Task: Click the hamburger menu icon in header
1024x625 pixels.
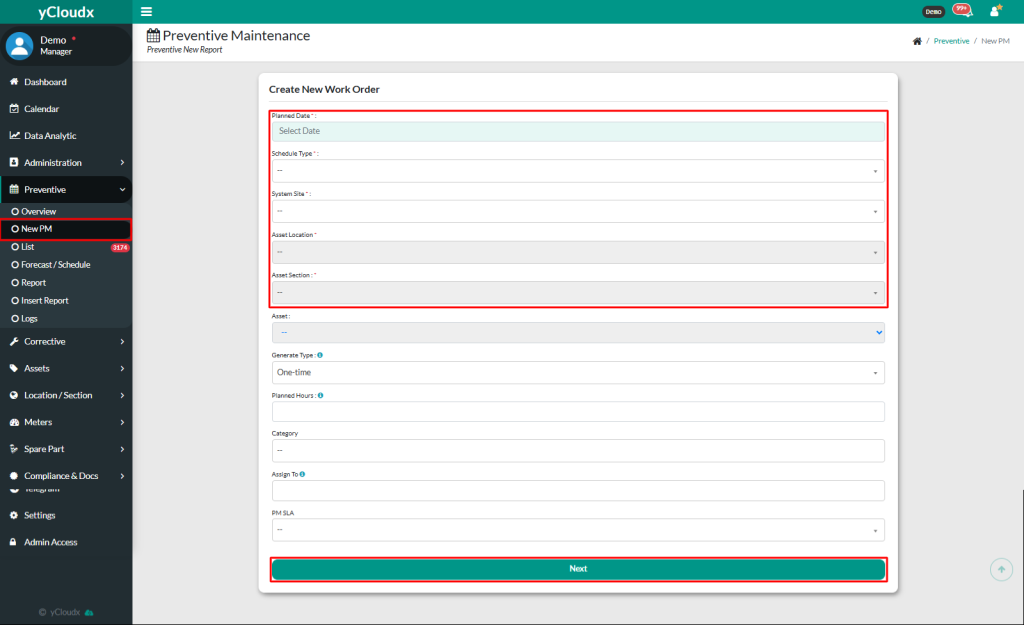Action: pyautogui.click(x=147, y=12)
